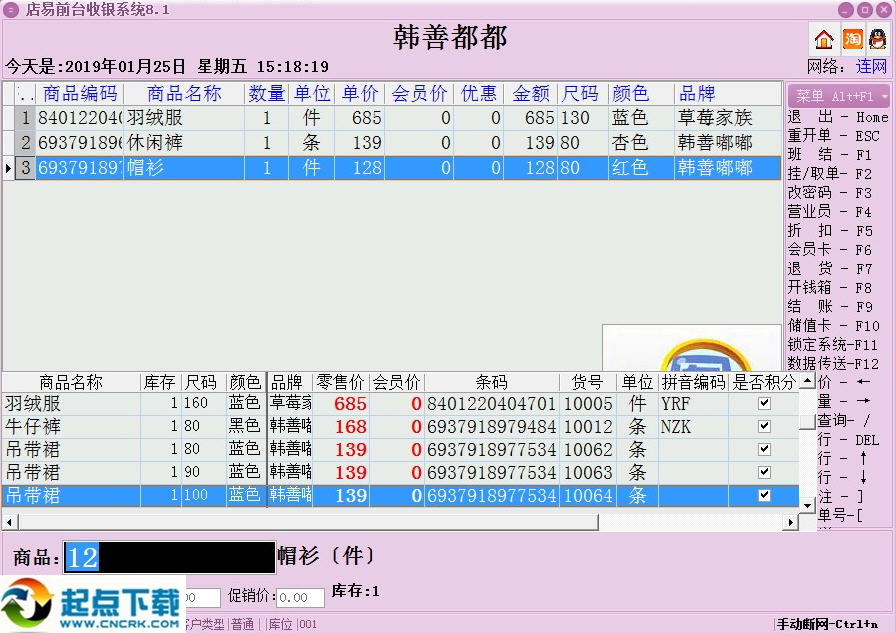
Task: Choose 折扣 - F5 entry
Action: pos(830,231)
